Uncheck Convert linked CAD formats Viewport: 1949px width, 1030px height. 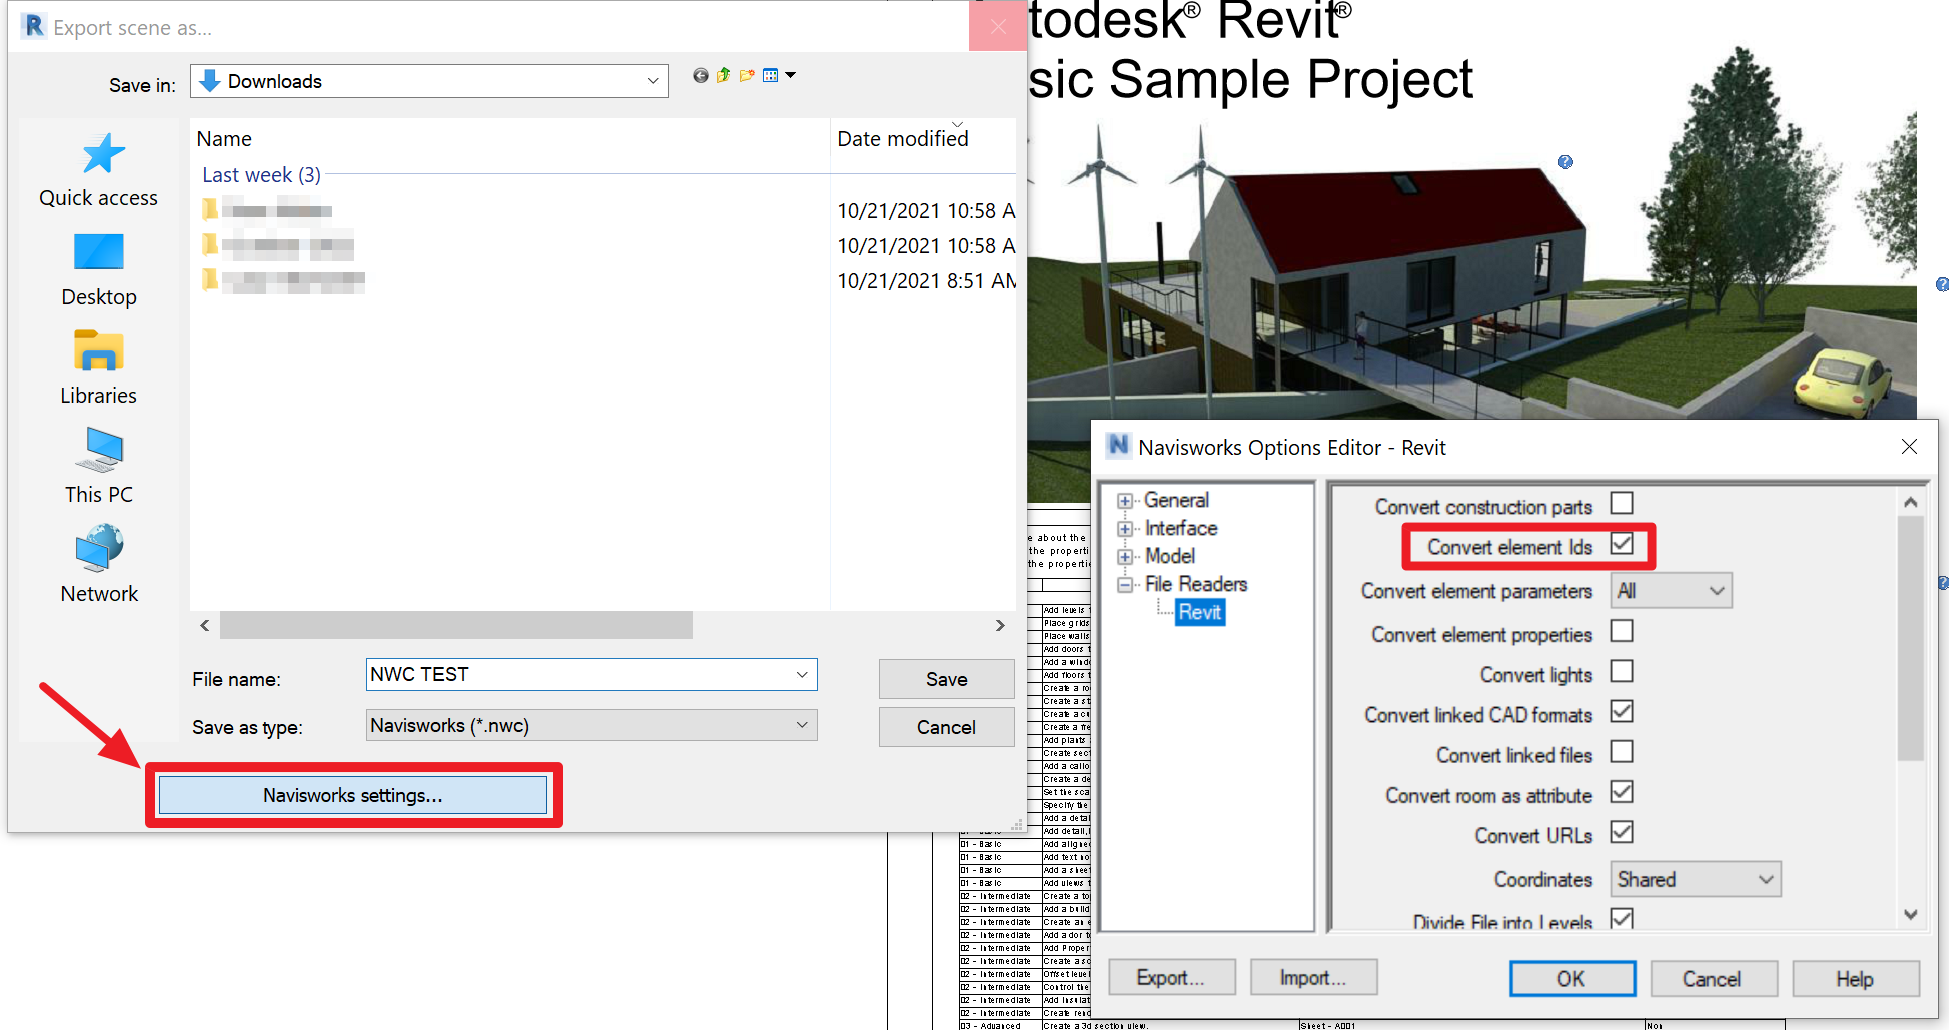[1622, 711]
